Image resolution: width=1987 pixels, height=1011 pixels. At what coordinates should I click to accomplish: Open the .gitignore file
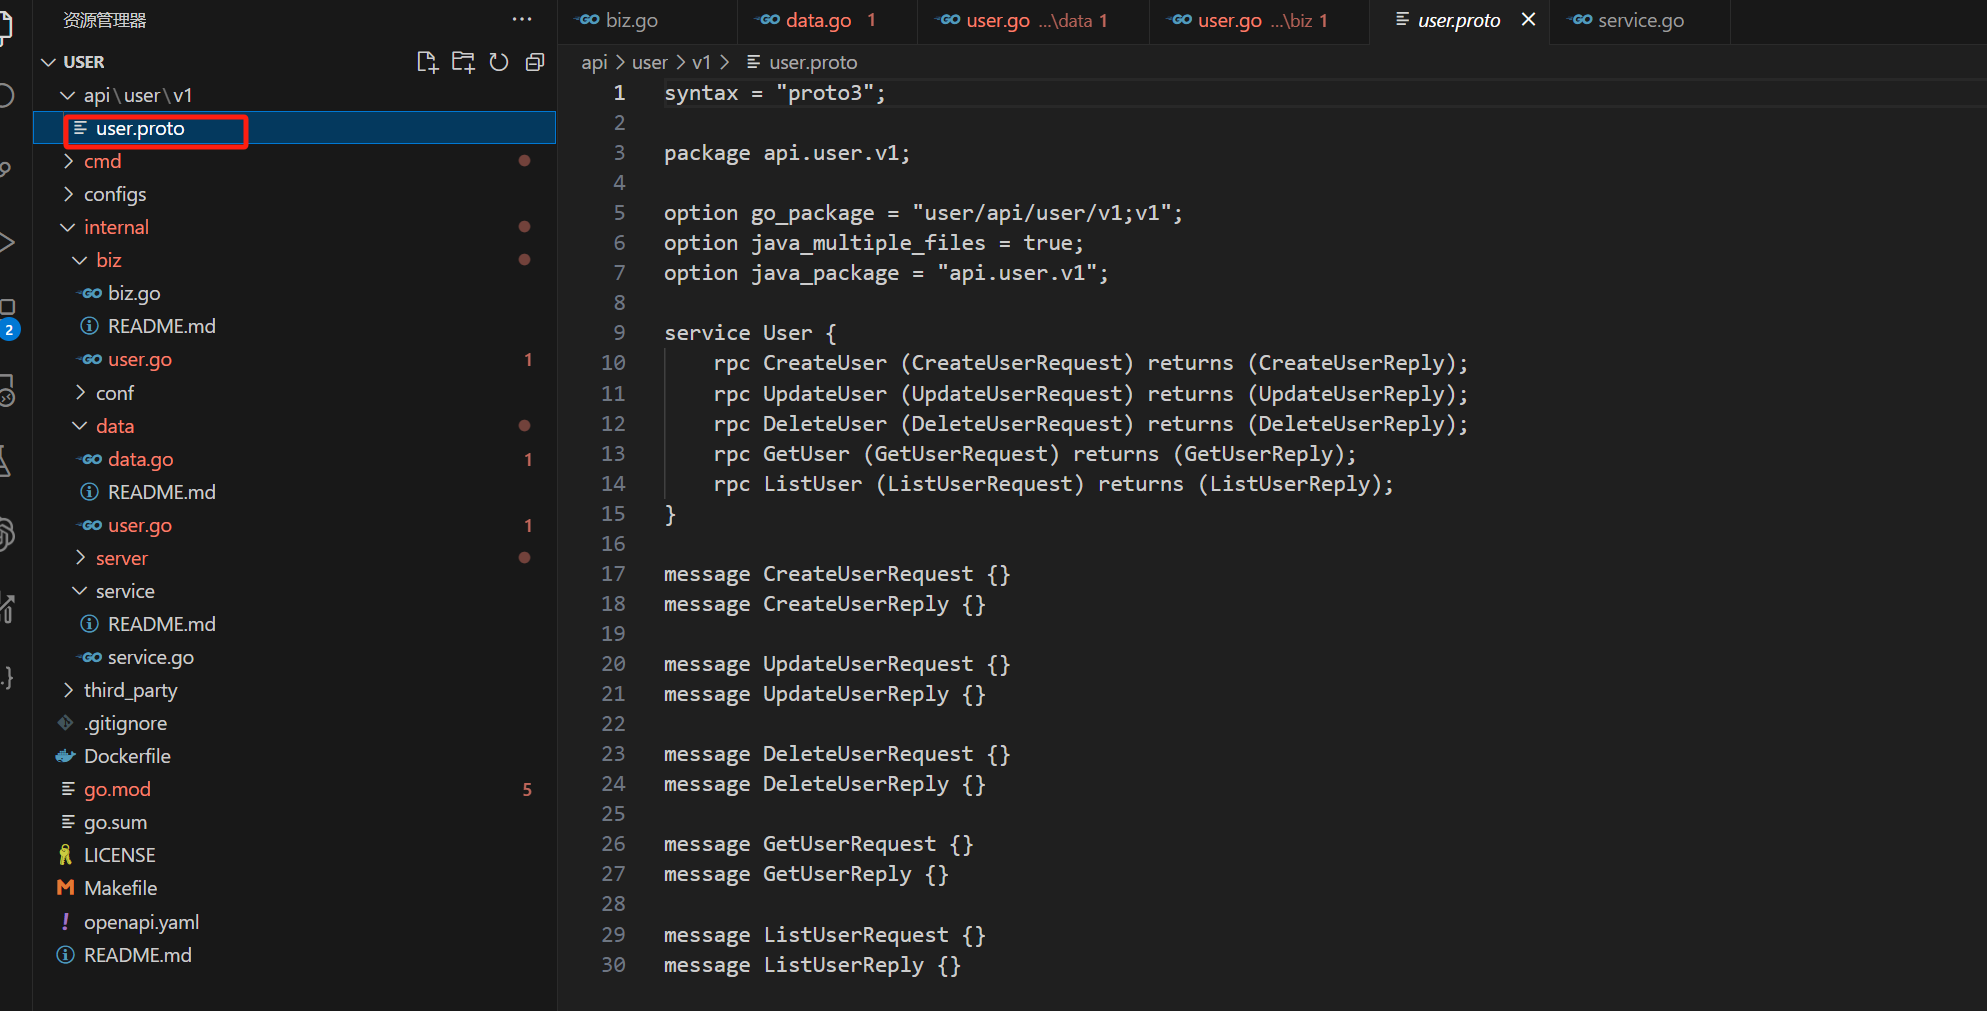point(294,723)
